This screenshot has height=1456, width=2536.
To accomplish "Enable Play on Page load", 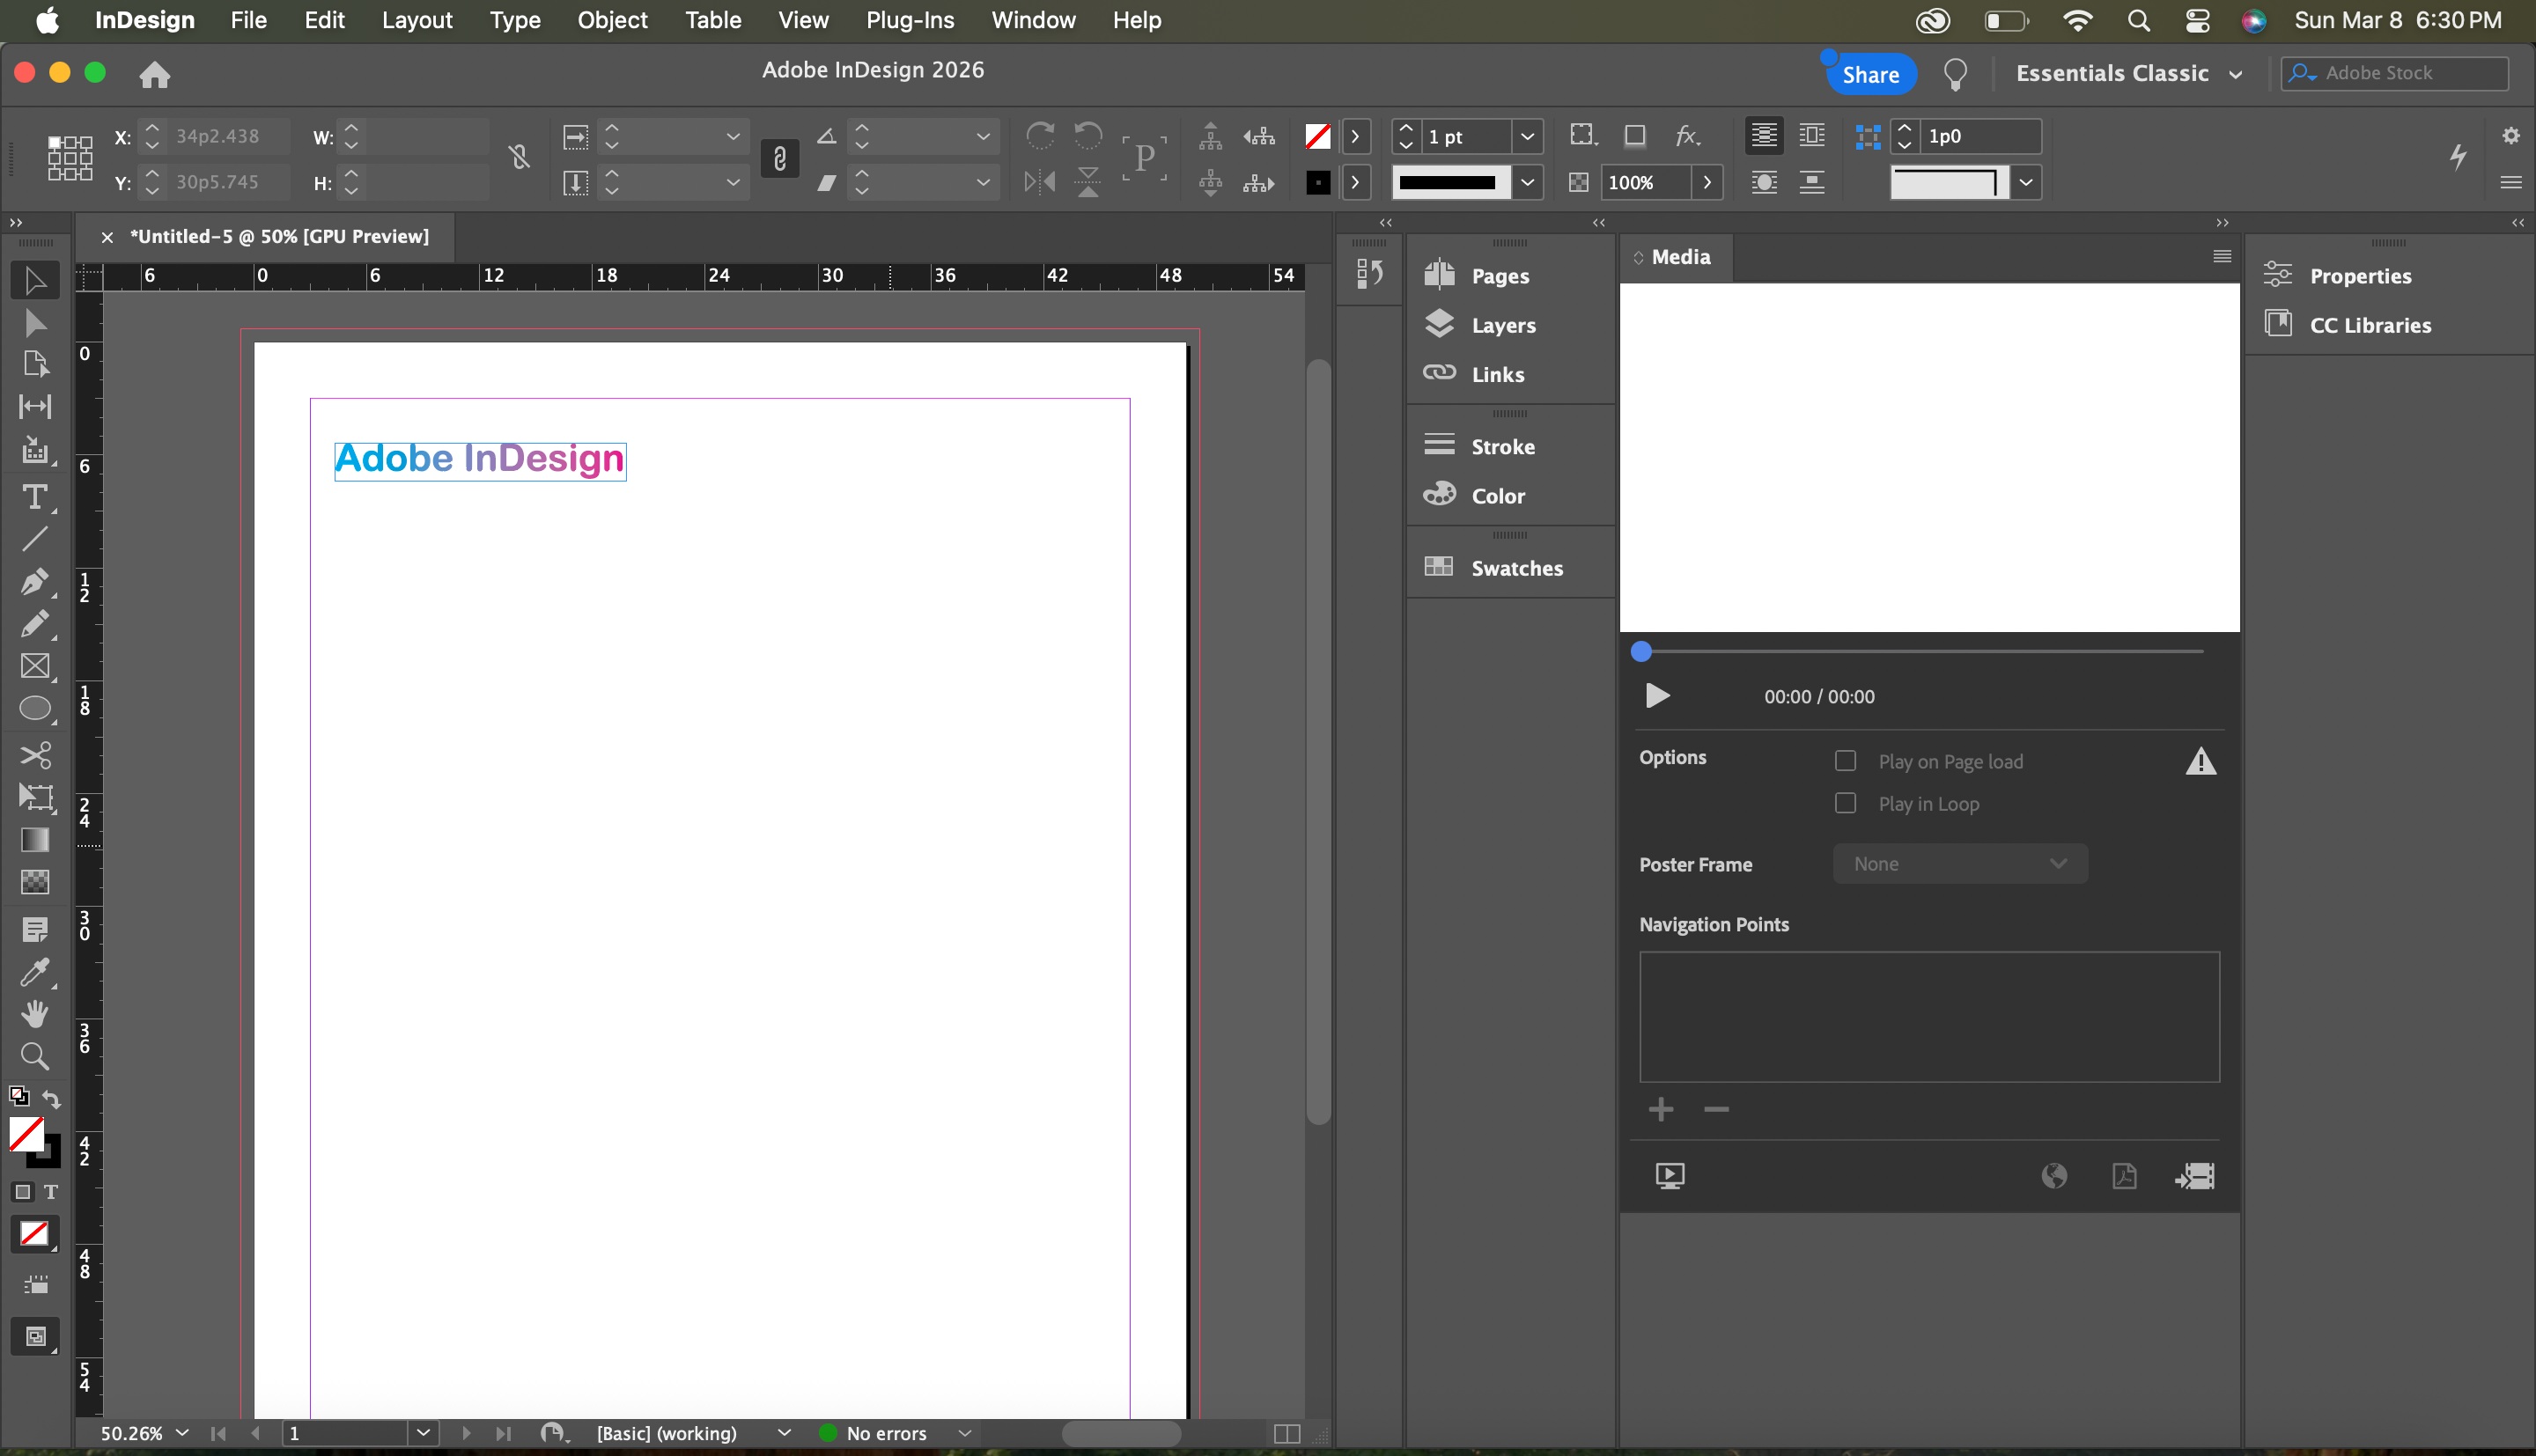I will click(x=1845, y=761).
